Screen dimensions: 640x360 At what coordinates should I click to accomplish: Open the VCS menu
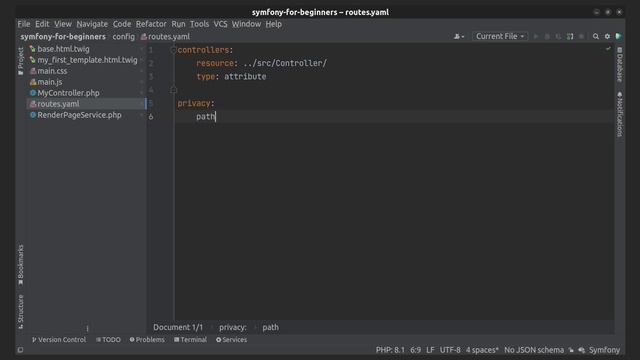pos(220,24)
